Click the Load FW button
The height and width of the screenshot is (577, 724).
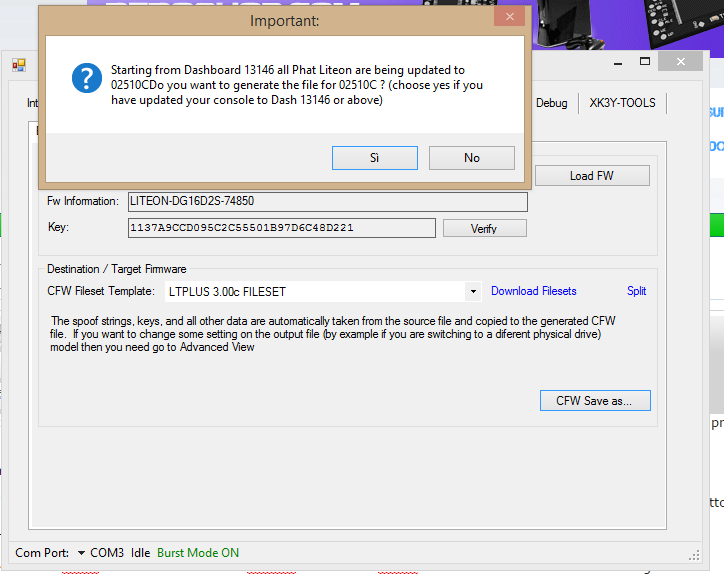pos(592,176)
